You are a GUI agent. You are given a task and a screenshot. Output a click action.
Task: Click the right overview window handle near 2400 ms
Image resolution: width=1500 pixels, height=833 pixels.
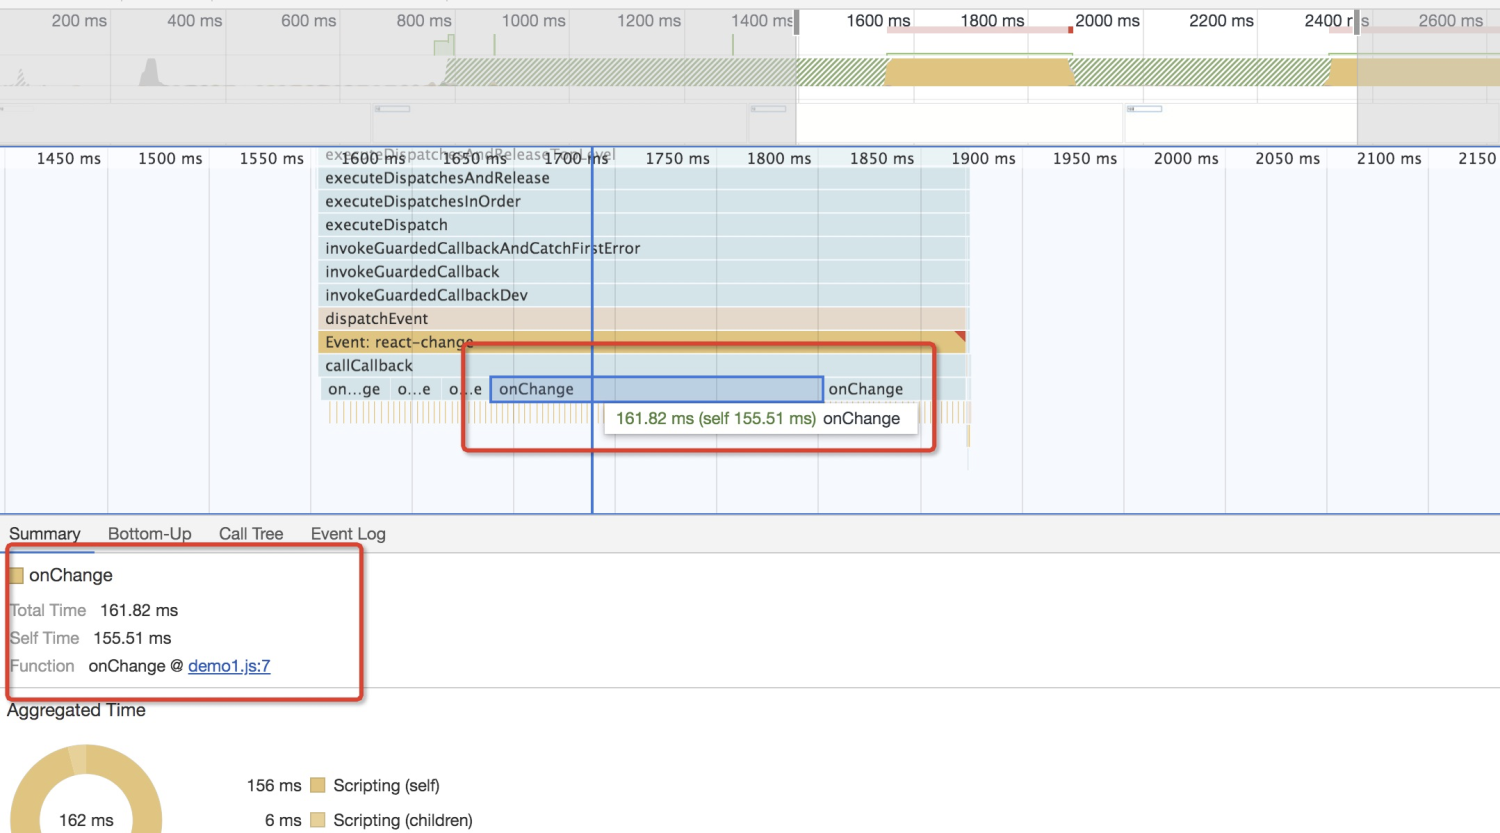pyautogui.click(x=1357, y=22)
